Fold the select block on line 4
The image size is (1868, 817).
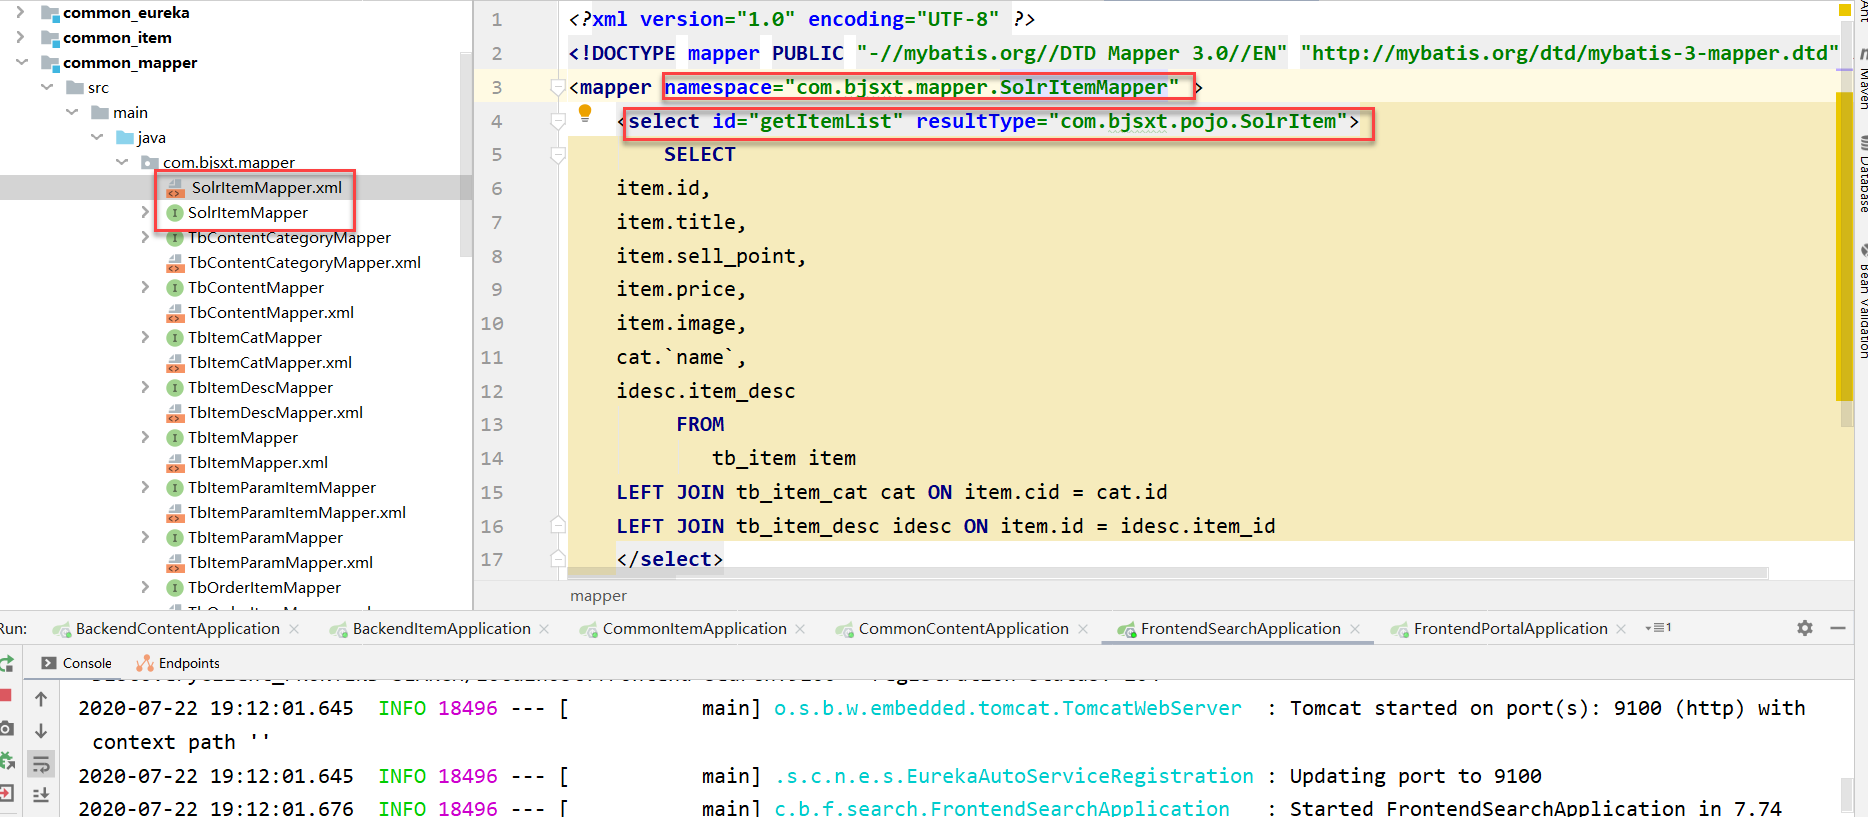[558, 121]
